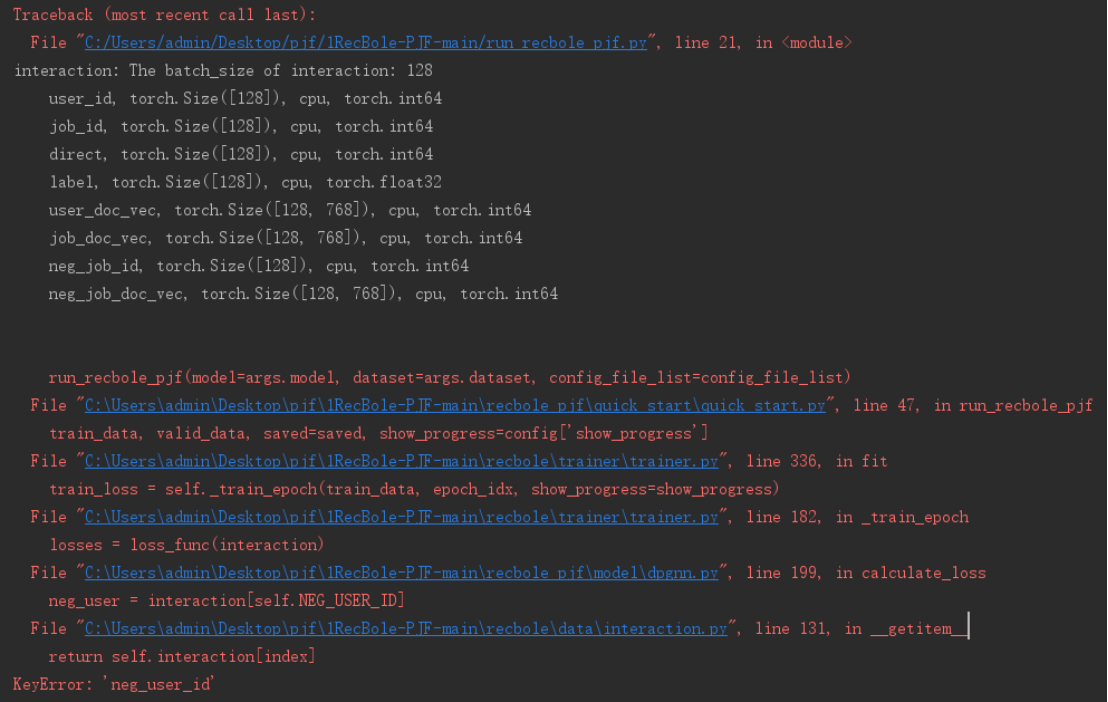The image size is (1108, 702).
Task: Click the 'label, torch.Size([128])' float32 line
Action: 245,182
